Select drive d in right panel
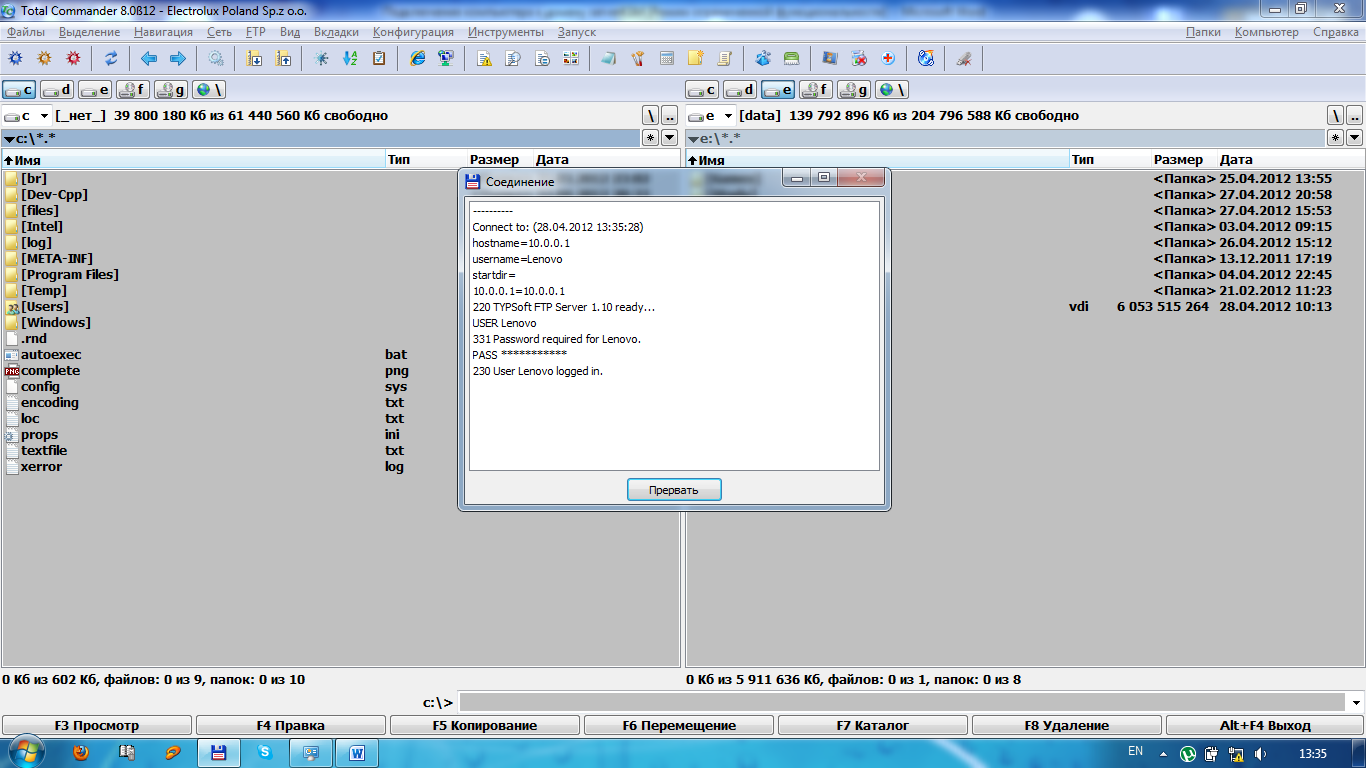 click(x=740, y=90)
